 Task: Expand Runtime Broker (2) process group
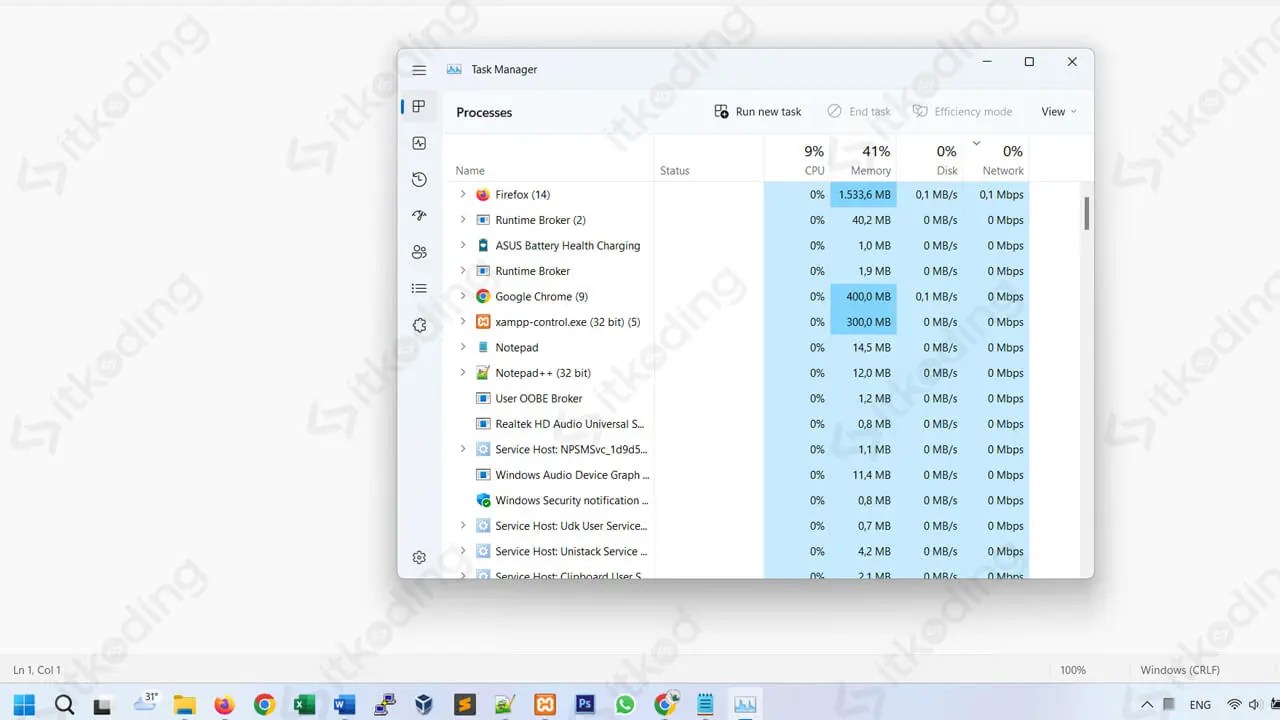point(463,220)
